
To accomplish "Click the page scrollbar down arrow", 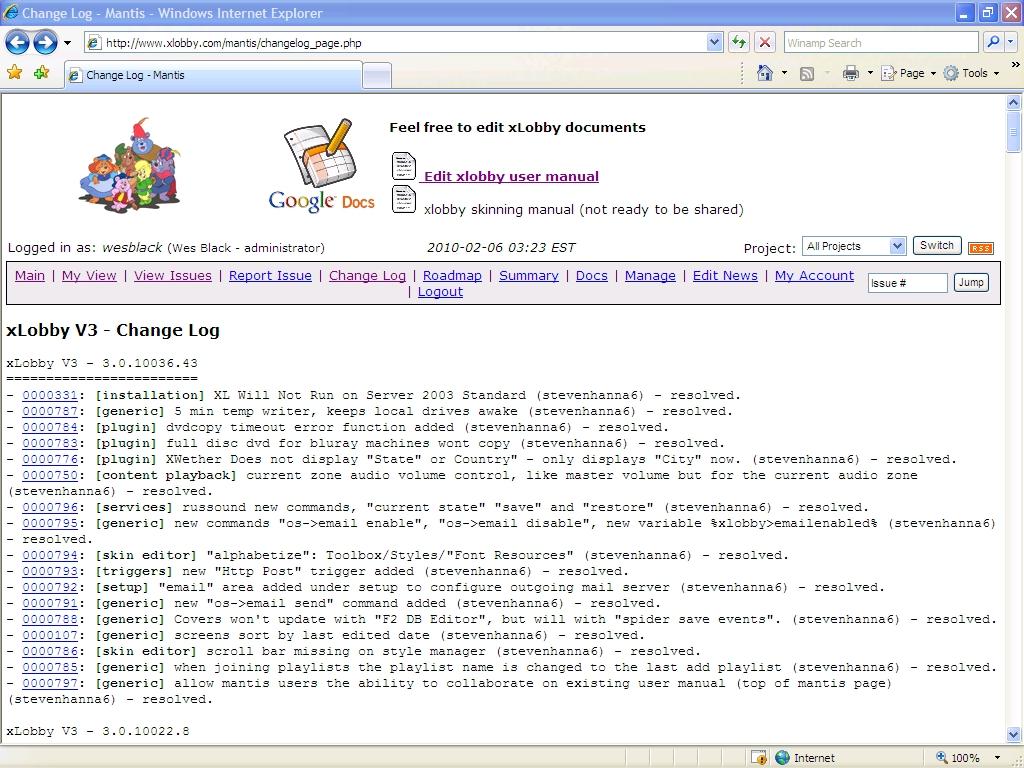I will click(1013, 733).
